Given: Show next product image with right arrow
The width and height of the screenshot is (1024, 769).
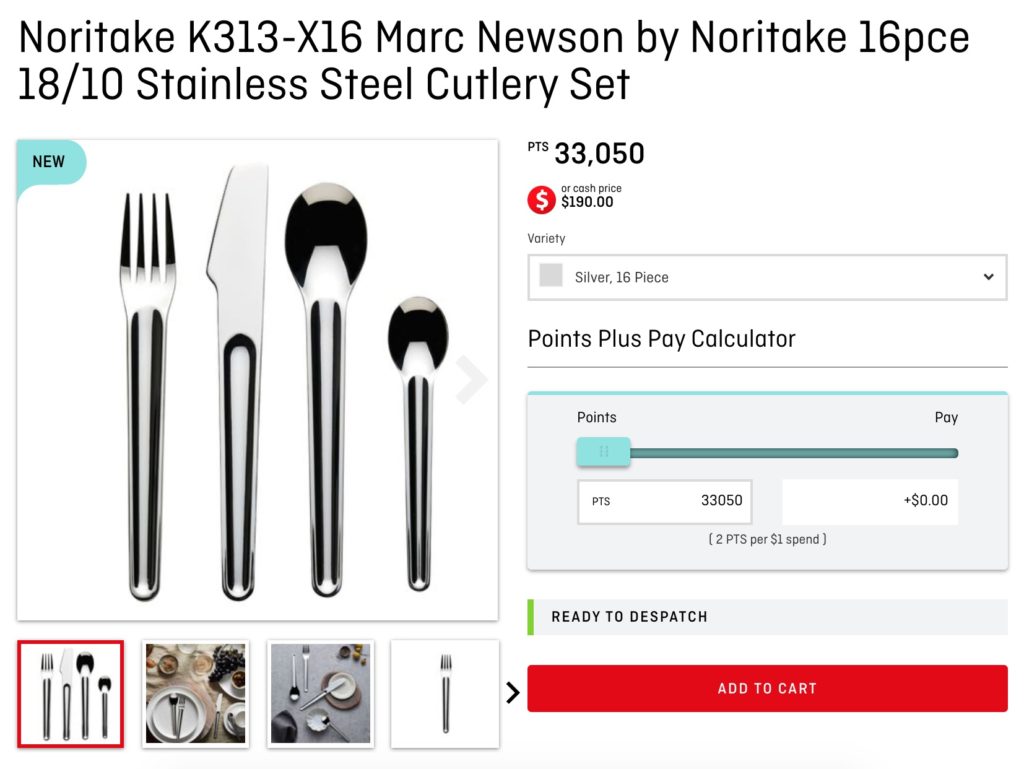Looking at the screenshot, I should [x=471, y=380].
